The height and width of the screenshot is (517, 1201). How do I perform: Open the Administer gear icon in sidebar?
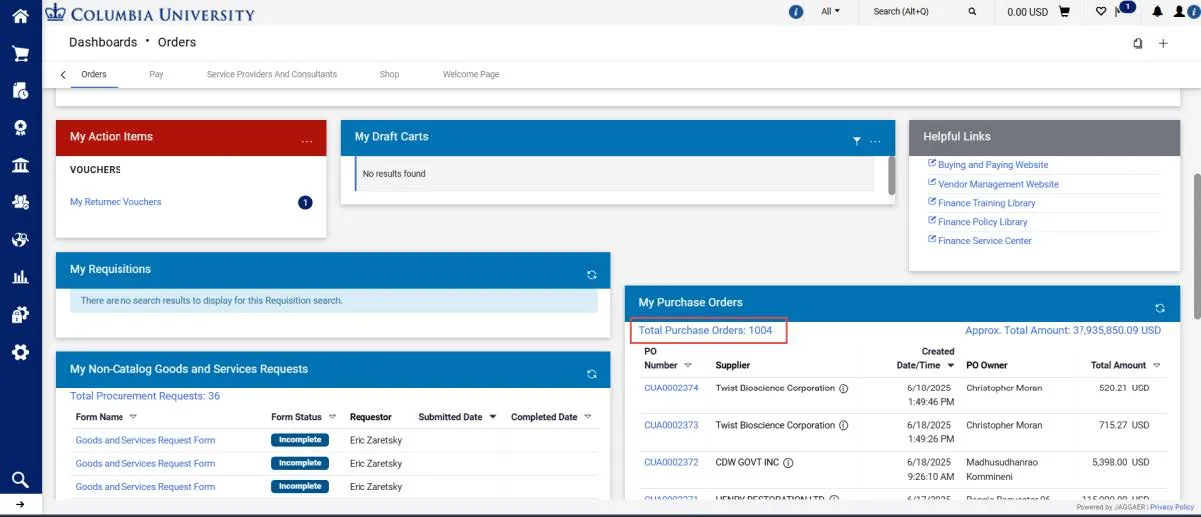click(20, 352)
